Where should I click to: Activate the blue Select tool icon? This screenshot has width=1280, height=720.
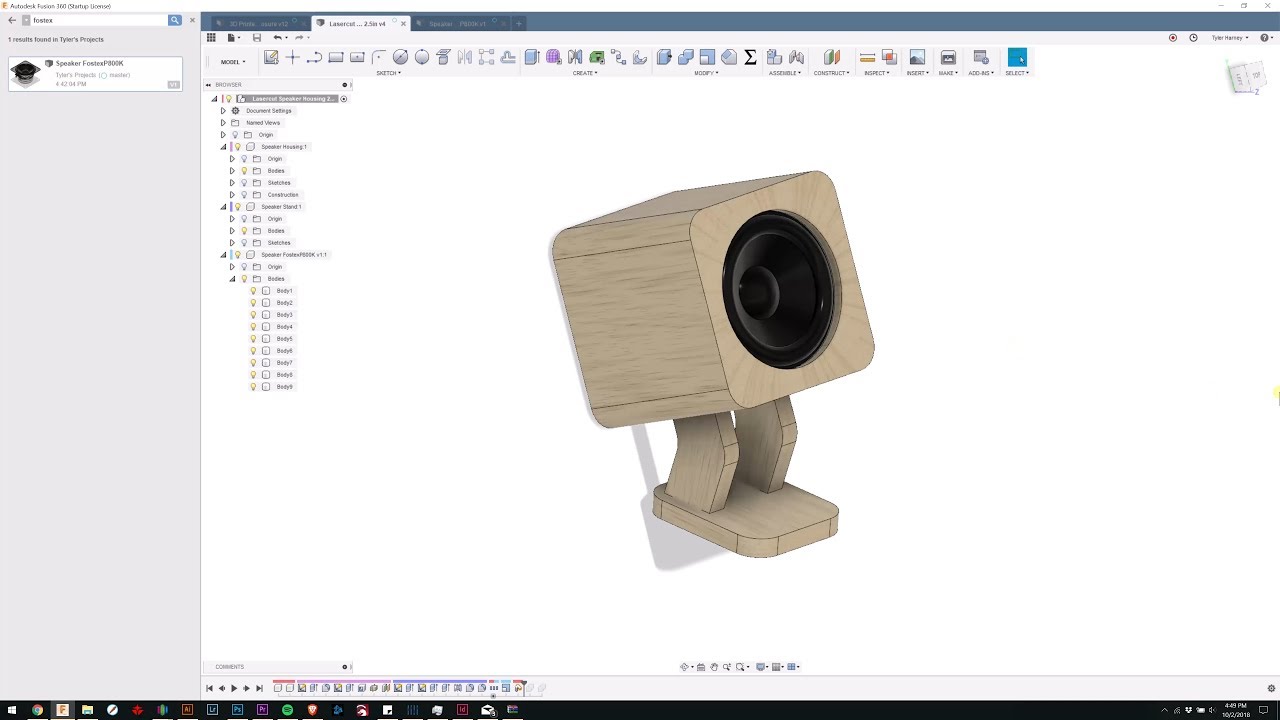pos(1017,57)
